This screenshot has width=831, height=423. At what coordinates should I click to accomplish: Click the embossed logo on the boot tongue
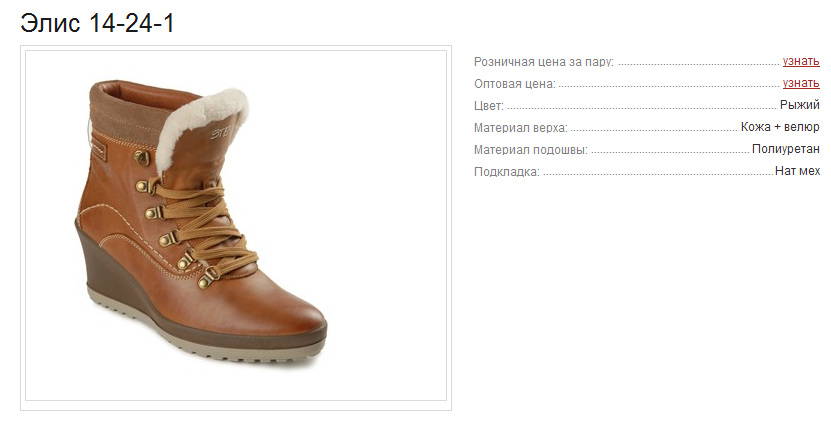(x=222, y=131)
